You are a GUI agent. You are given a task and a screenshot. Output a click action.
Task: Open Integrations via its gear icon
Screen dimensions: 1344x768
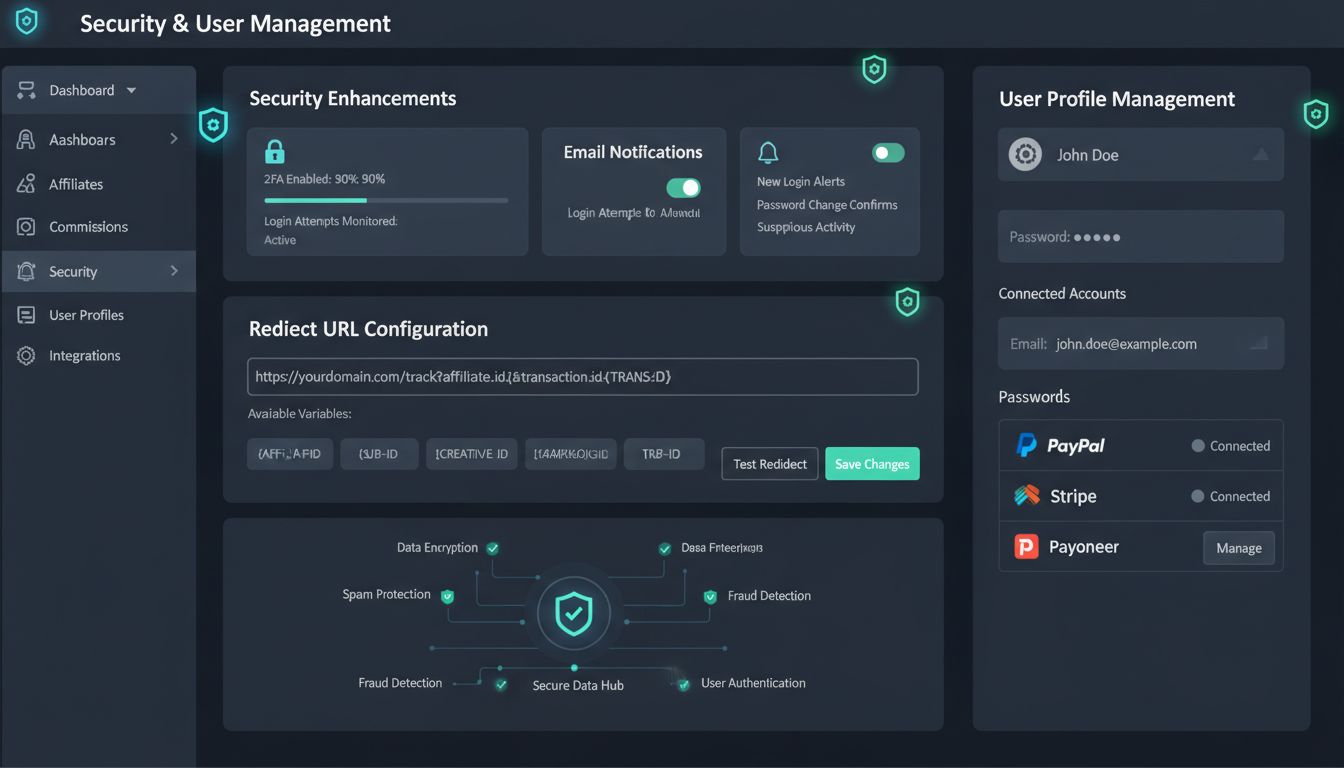click(25, 355)
